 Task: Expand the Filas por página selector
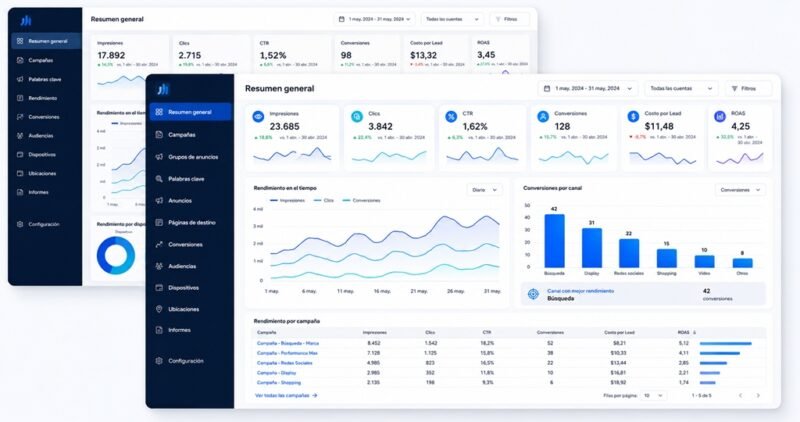click(653, 395)
